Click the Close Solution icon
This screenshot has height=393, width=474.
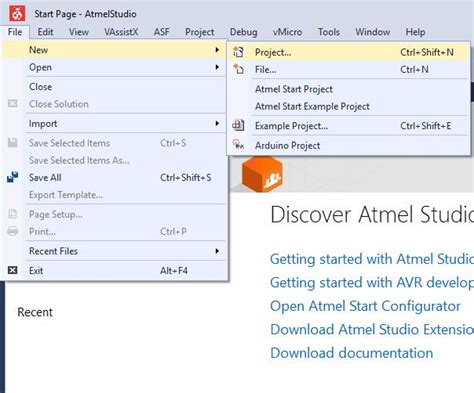tap(13, 104)
